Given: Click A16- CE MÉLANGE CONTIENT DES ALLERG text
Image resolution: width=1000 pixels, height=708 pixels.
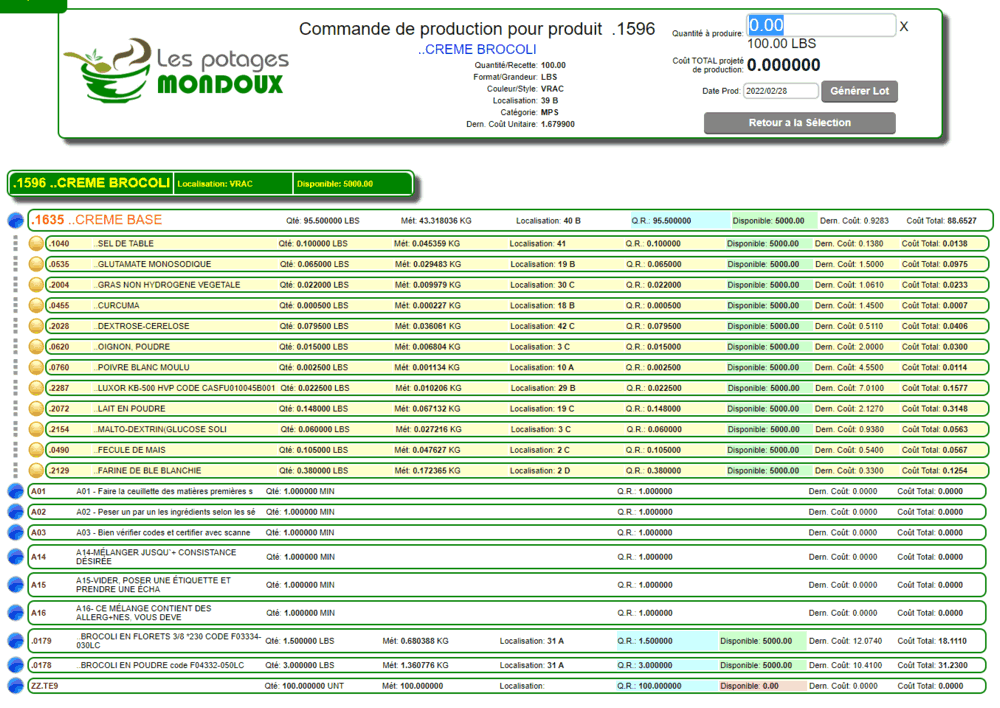Looking at the screenshot, I should pyautogui.click(x=143, y=613).
